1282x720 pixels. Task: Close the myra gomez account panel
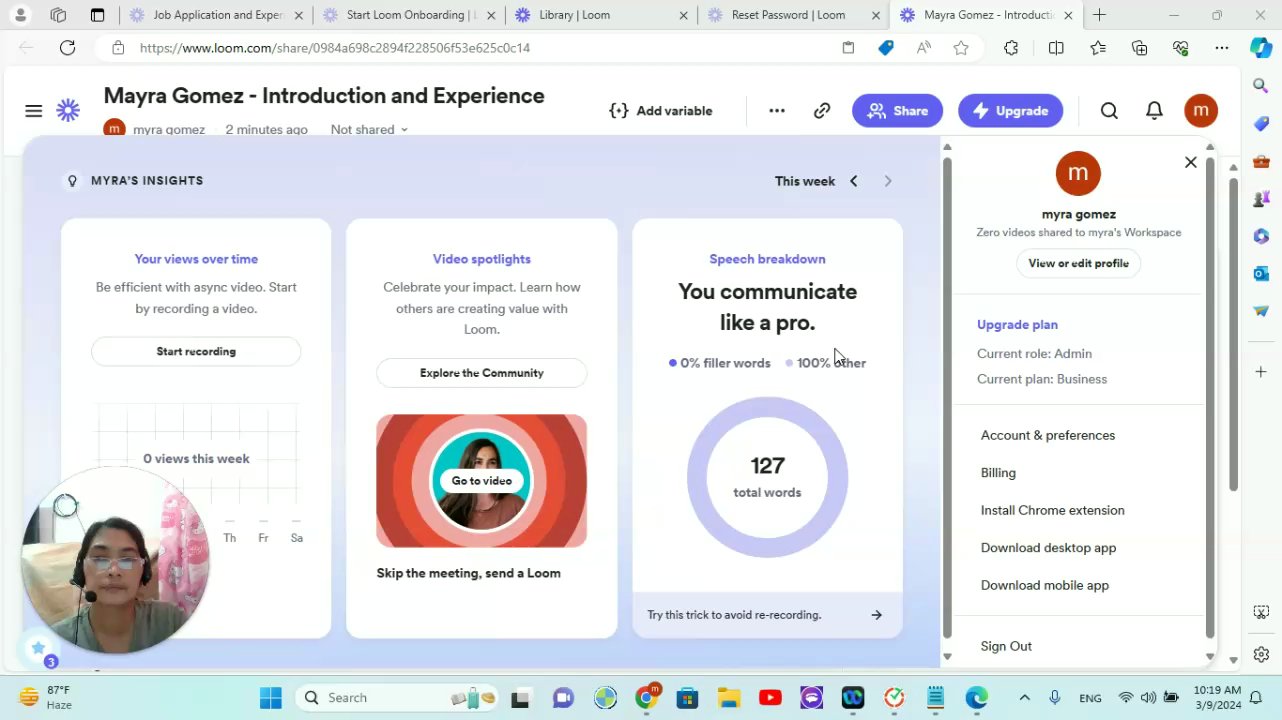click(1190, 162)
